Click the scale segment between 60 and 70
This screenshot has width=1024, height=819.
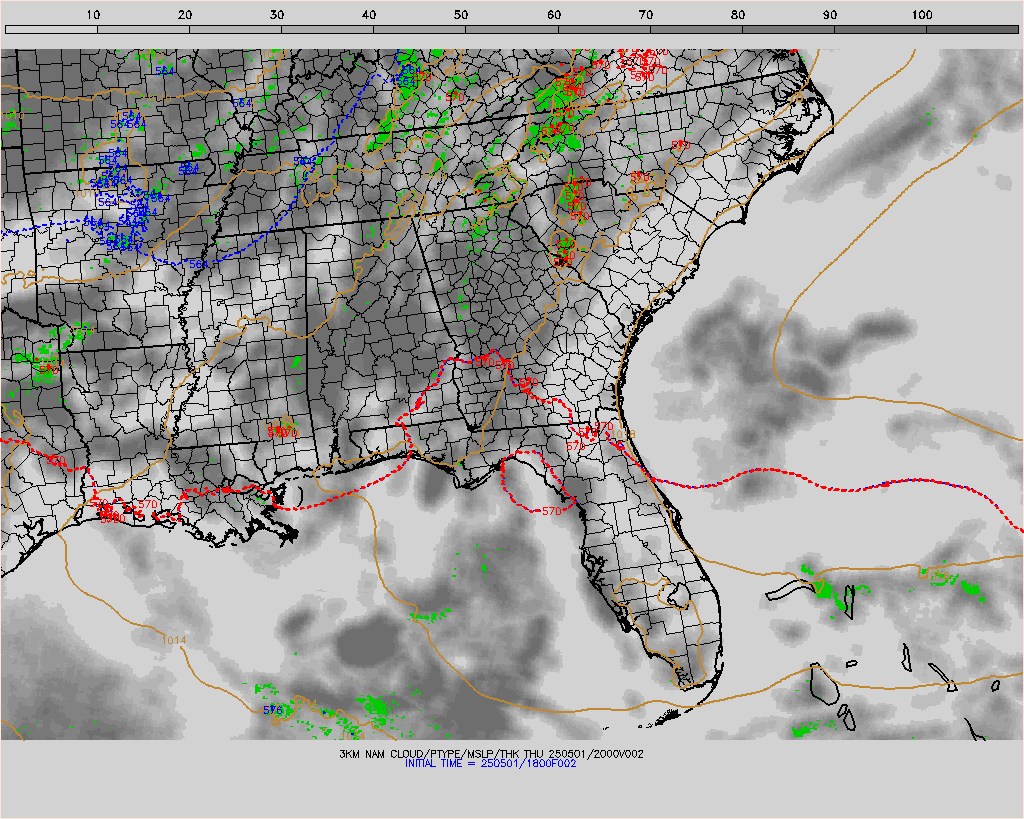604,29
